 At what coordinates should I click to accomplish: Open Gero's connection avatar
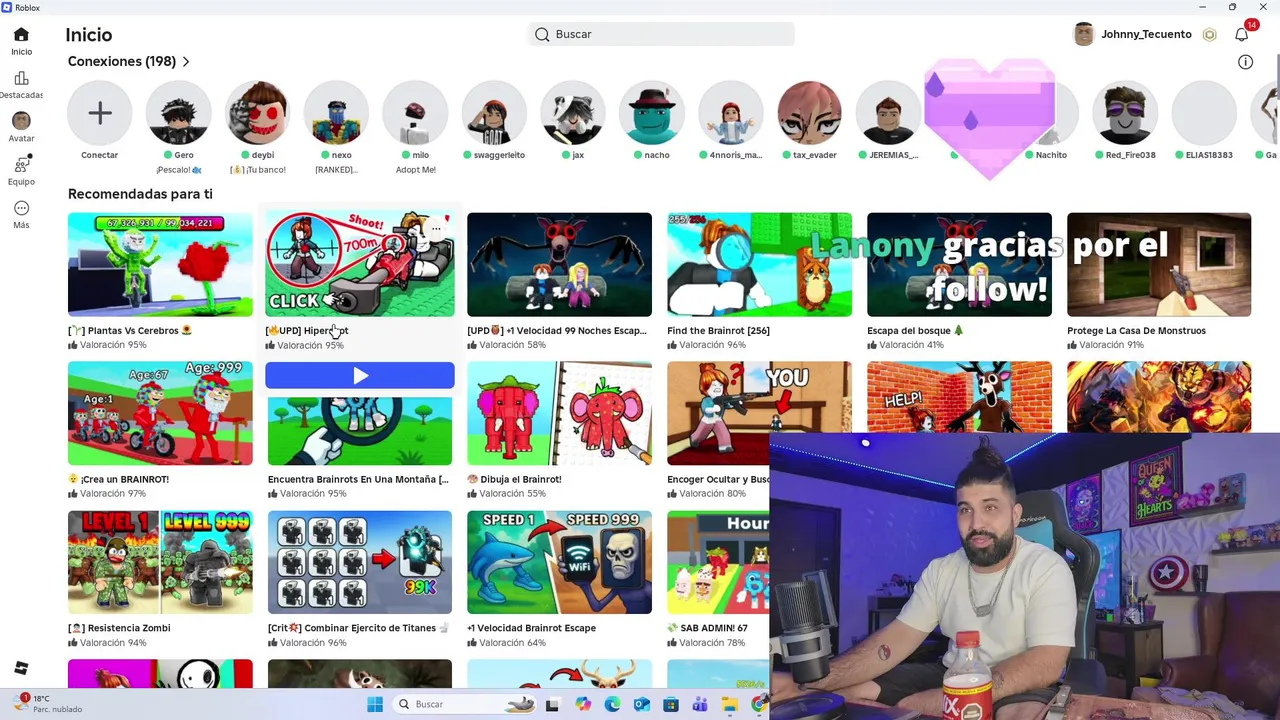178,114
